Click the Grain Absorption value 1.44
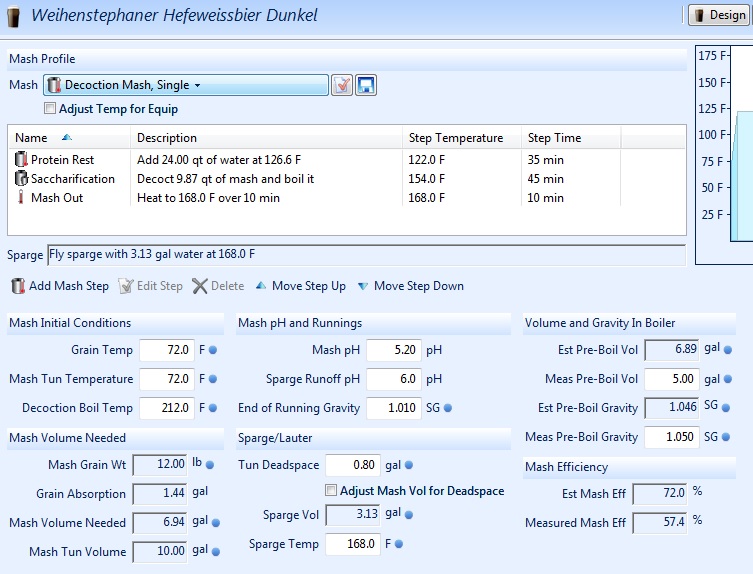753x574 pixels. pyautogui.click(x=160, y=494)
